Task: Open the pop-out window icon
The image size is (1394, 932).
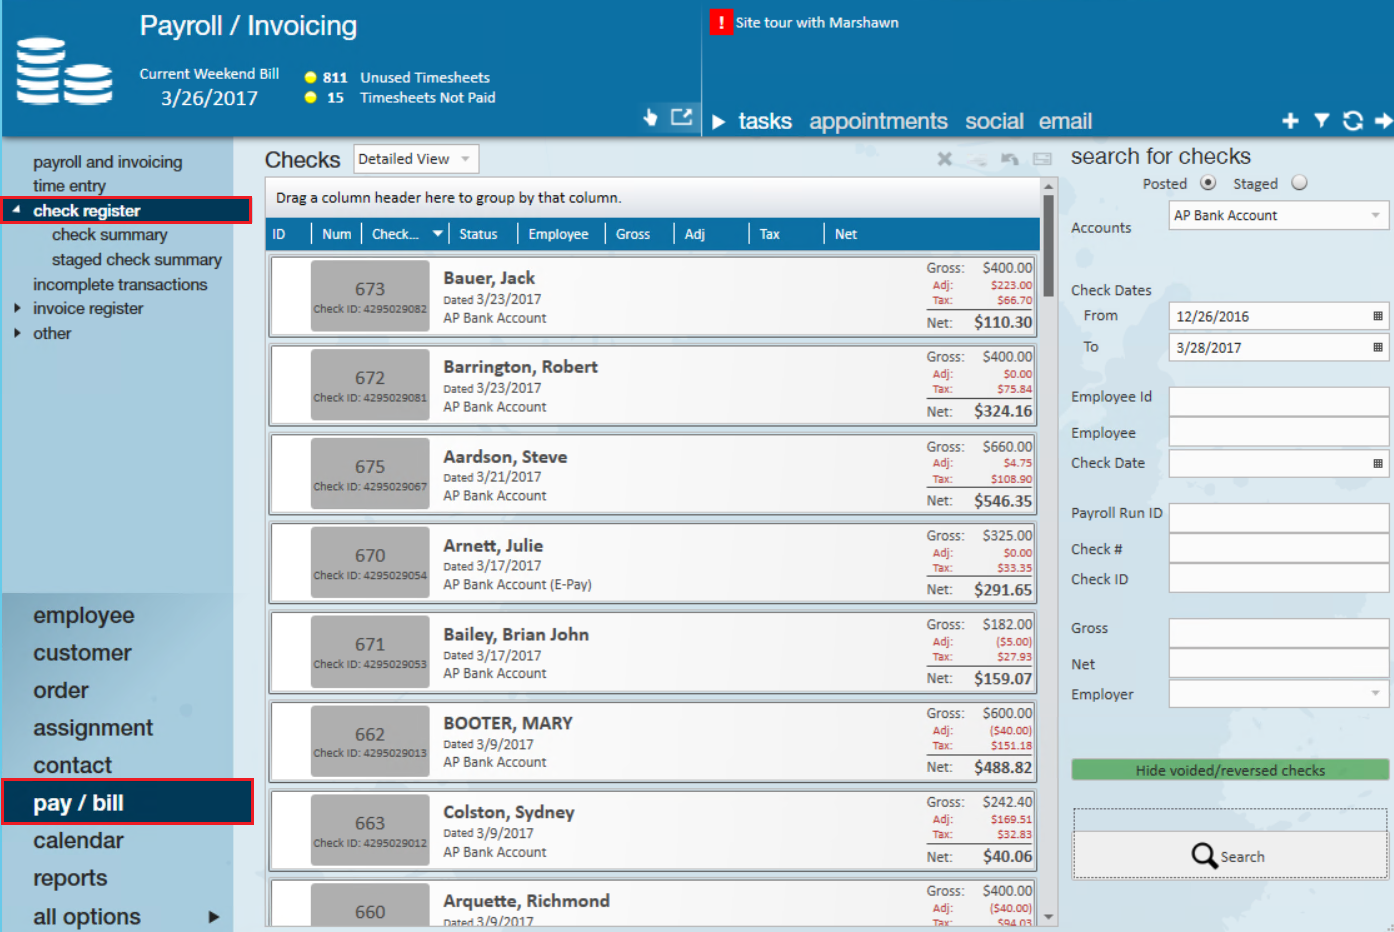Action: (x=681, y=117)
